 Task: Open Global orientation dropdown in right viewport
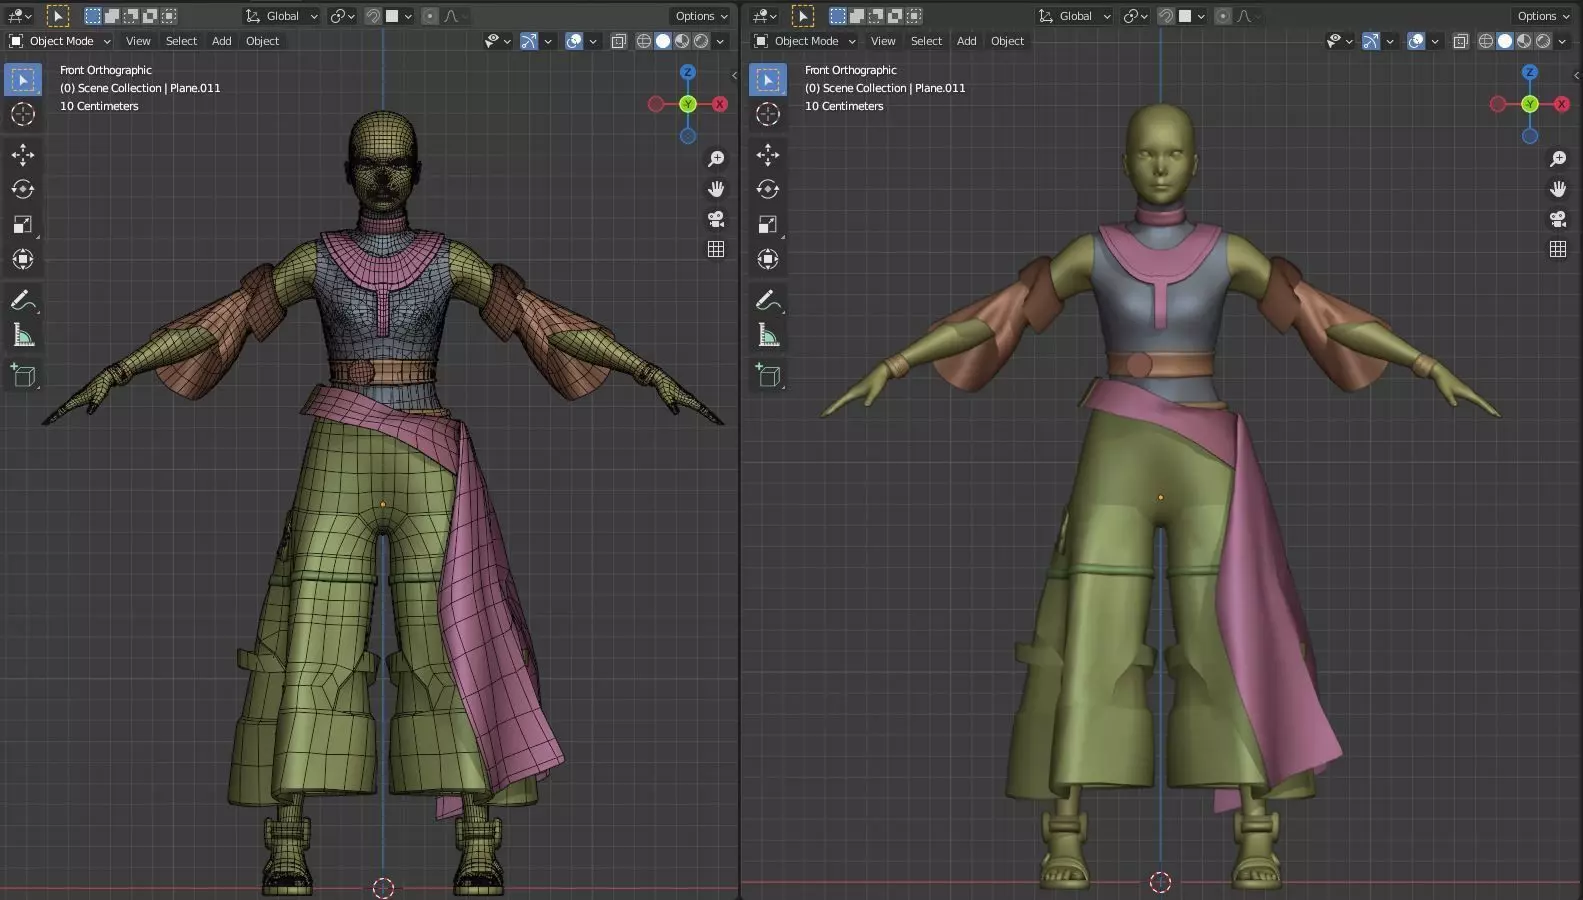[x=1075, y=16]
